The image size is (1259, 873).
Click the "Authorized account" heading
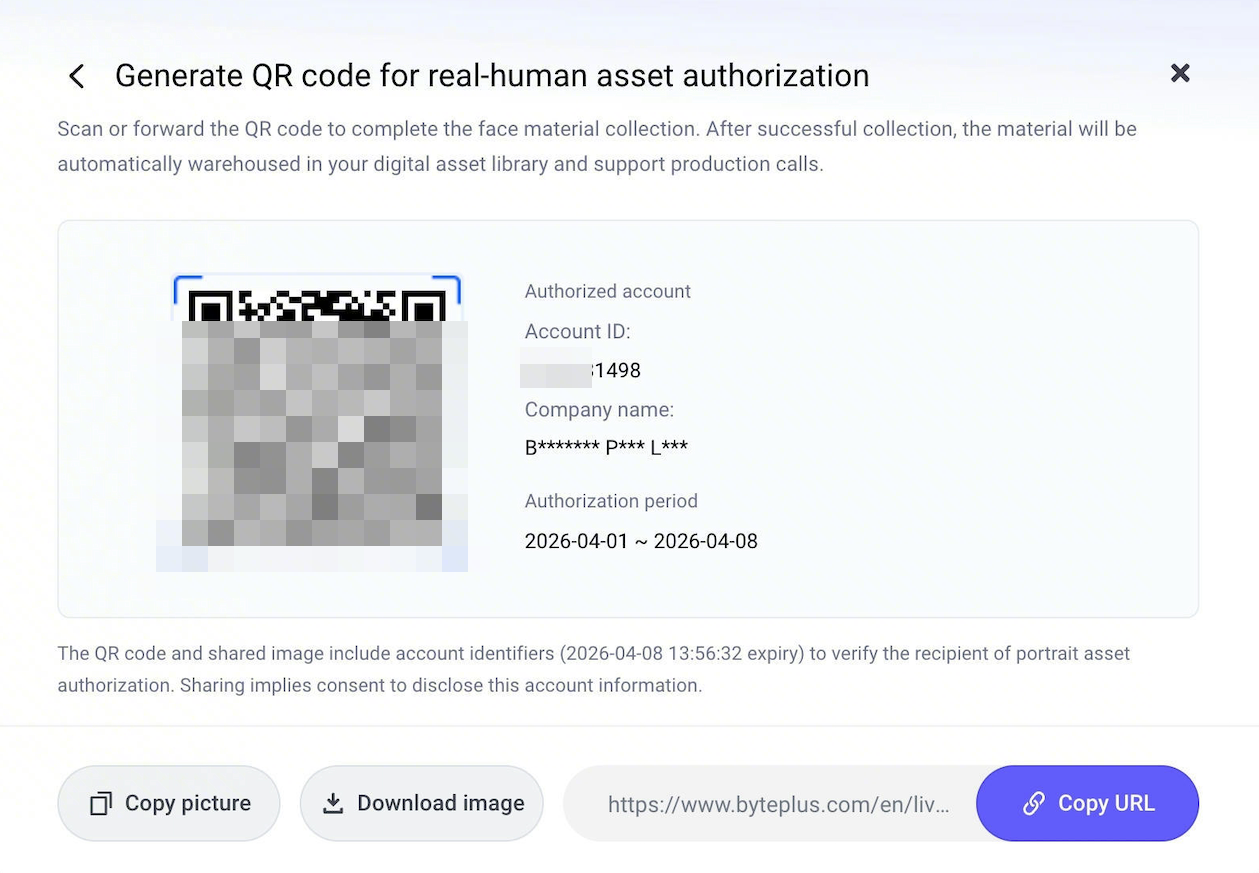coord(608,292)
